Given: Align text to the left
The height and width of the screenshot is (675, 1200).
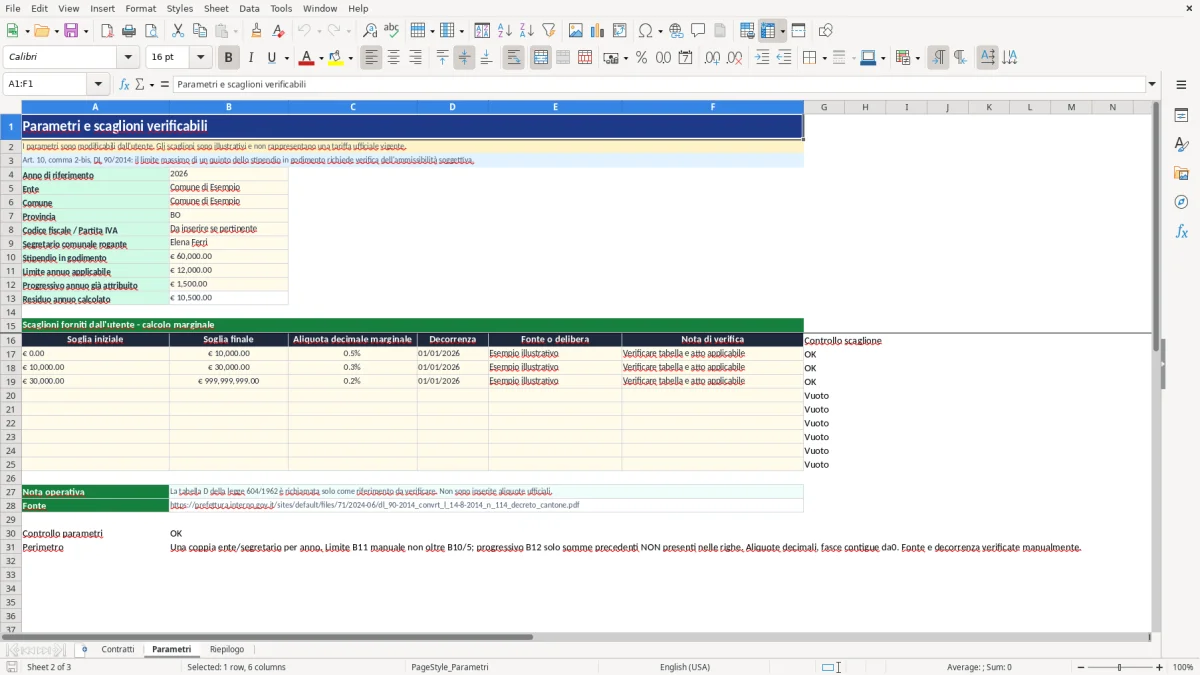Looking at the screenshot, I should tap(372, 58).
